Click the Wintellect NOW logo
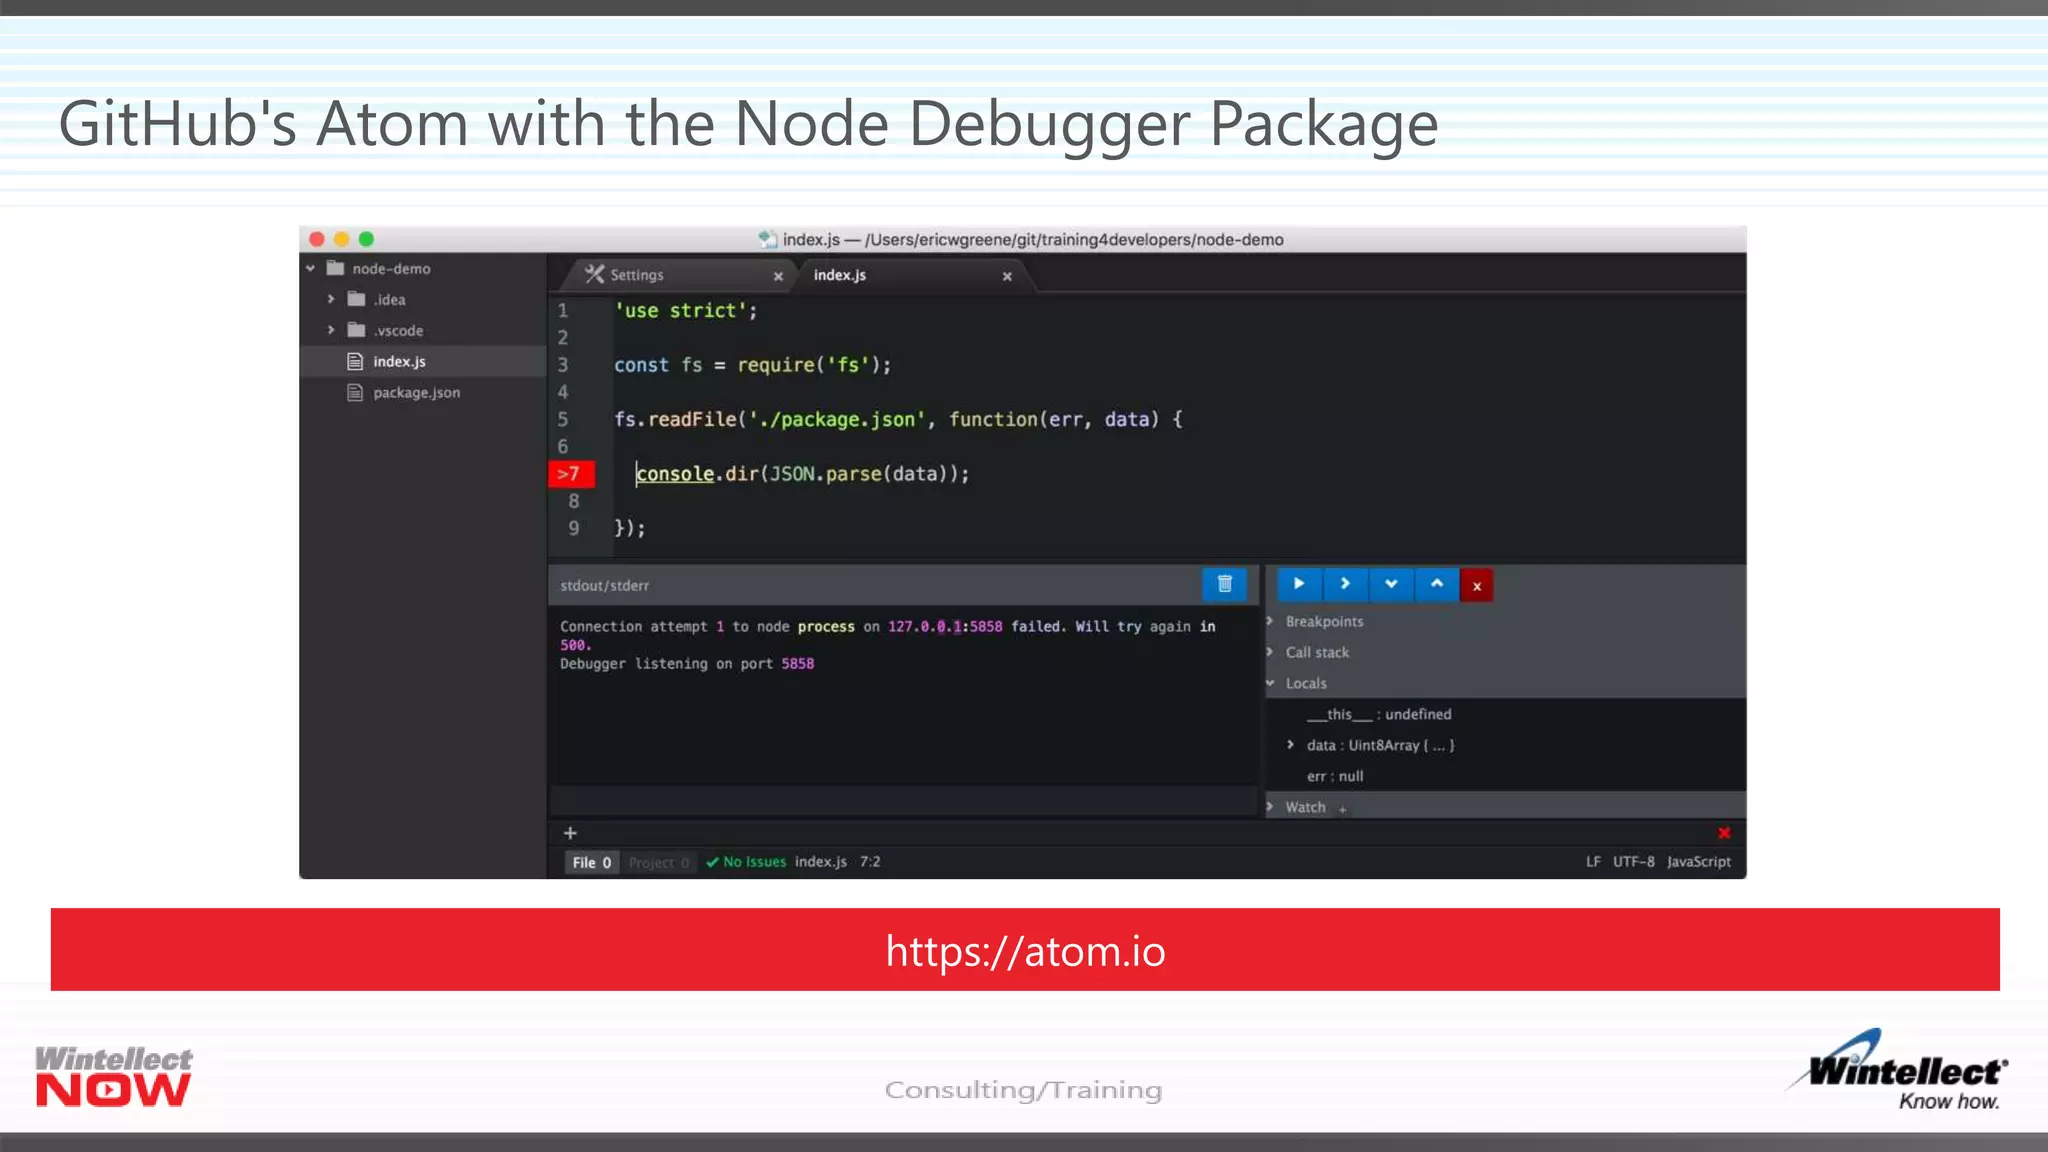The image size is (2048, 1152). click(113, 1076)
